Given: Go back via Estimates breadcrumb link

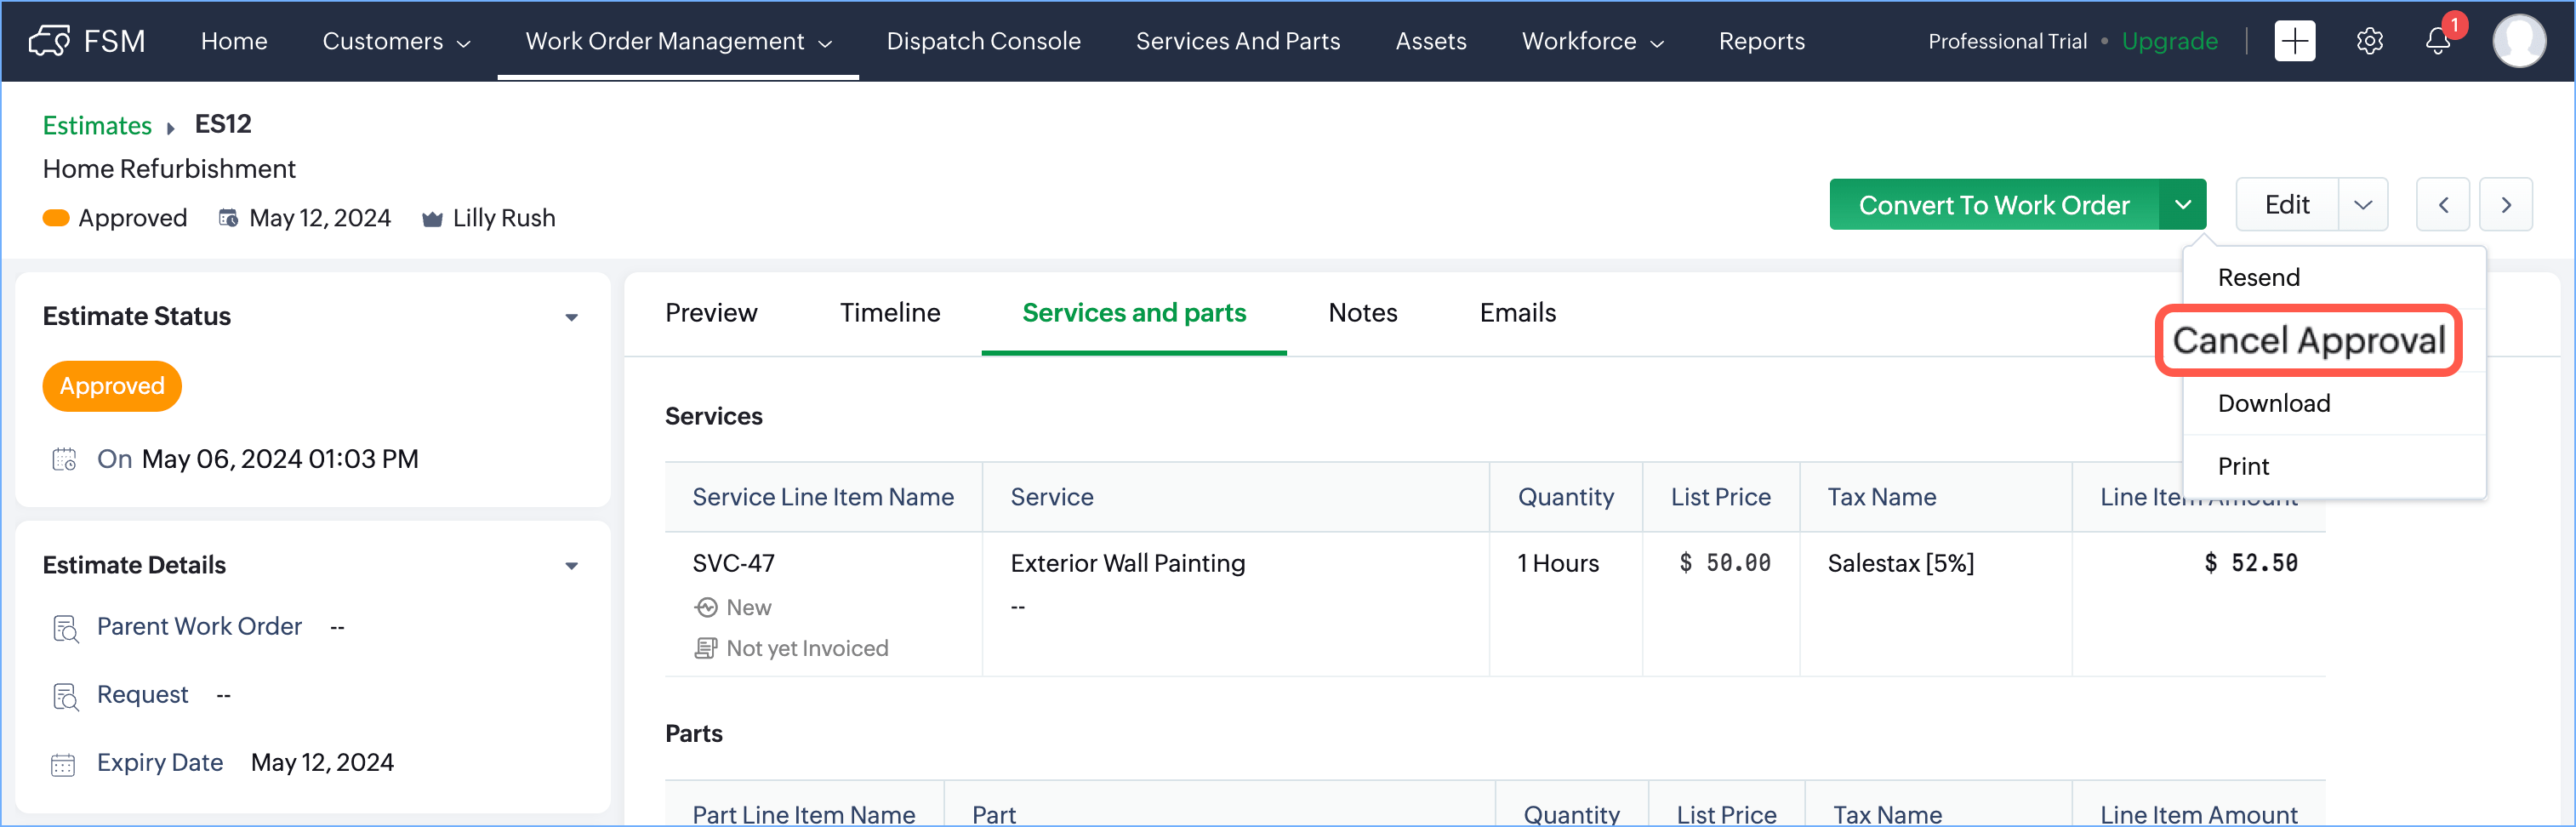Looking at the screenshot, I should click(97, 126).
